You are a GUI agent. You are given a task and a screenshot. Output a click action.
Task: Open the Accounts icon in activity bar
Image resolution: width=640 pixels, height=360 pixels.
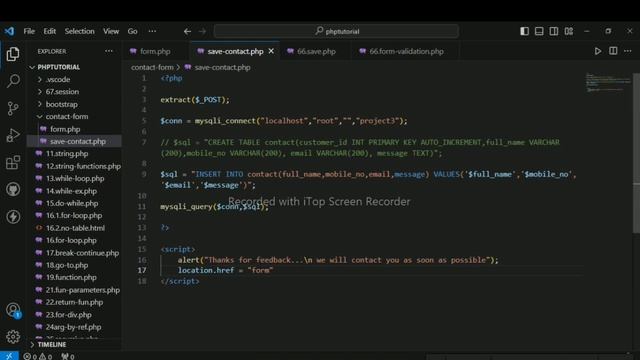13,310
